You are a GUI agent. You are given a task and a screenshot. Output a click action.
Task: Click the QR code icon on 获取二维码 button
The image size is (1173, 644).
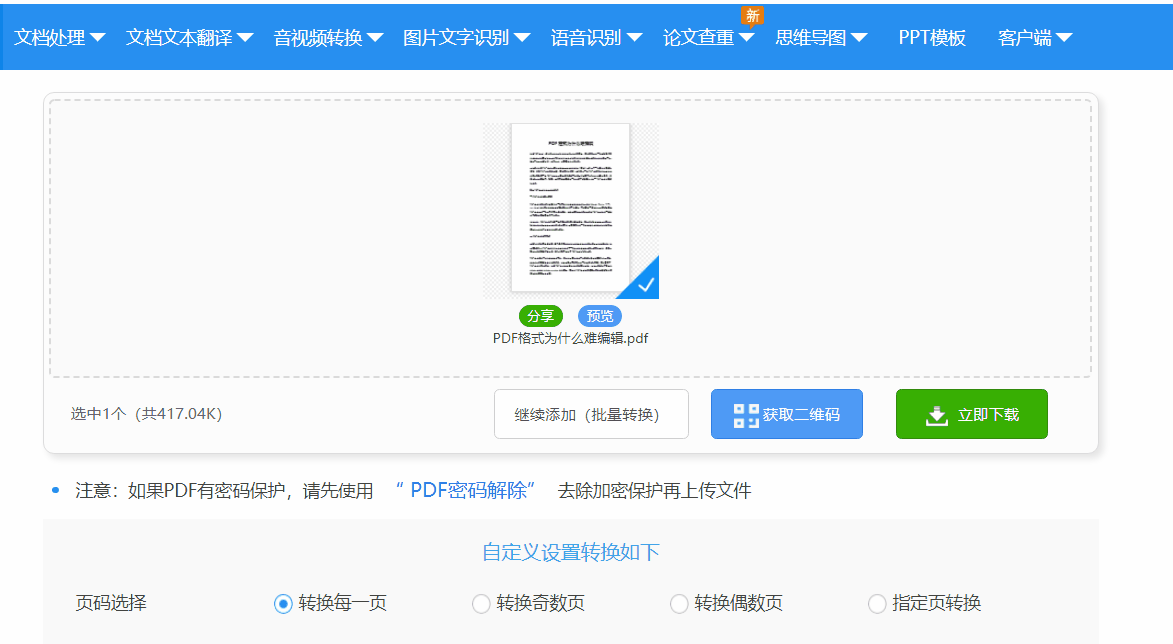point(745,413)
